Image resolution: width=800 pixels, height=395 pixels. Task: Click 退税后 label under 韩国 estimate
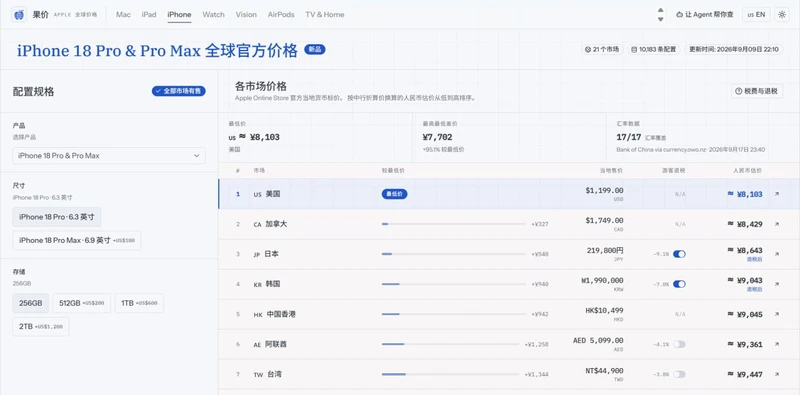coord(755,289)
